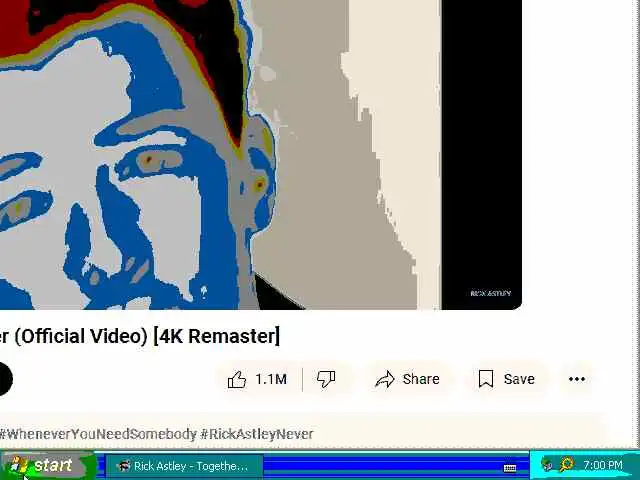Screen dimensions: 640x480
Task: Switch to 'Rick Astley - Togethe…' taskbar window
Action: 184,466
